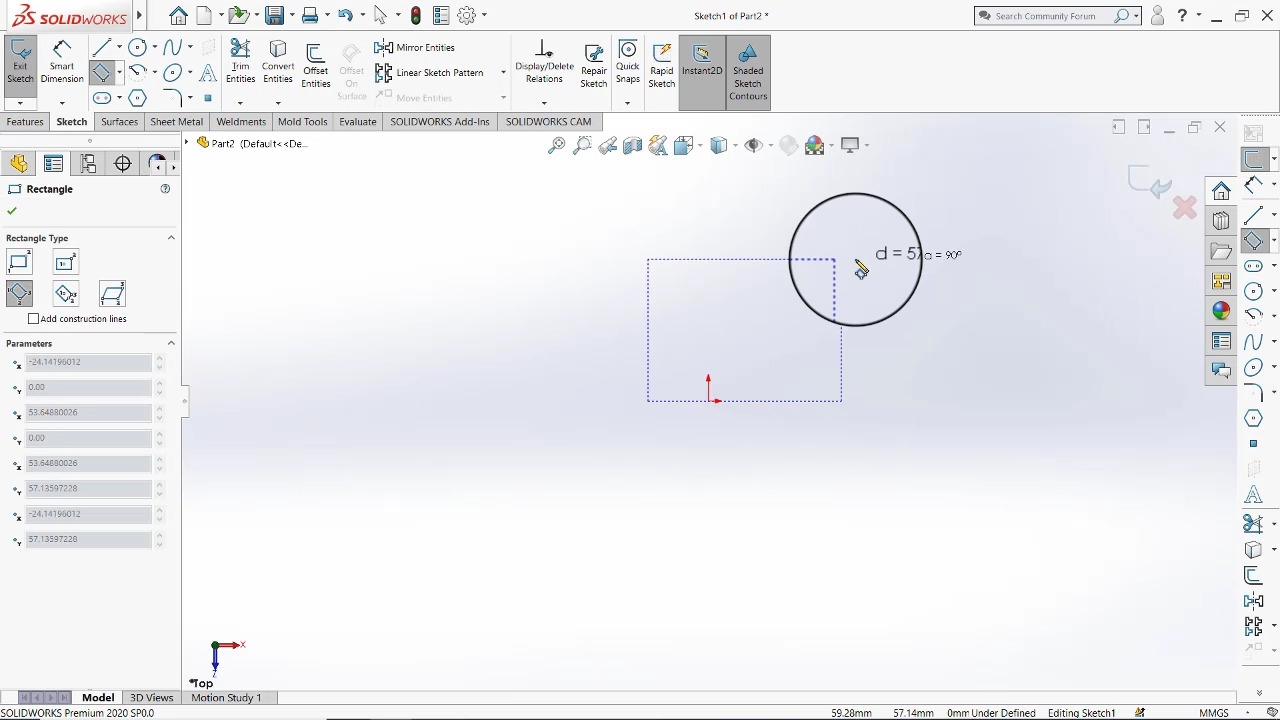Switch to the Features tab
The image size is (1280, 720).
(25, 122)
